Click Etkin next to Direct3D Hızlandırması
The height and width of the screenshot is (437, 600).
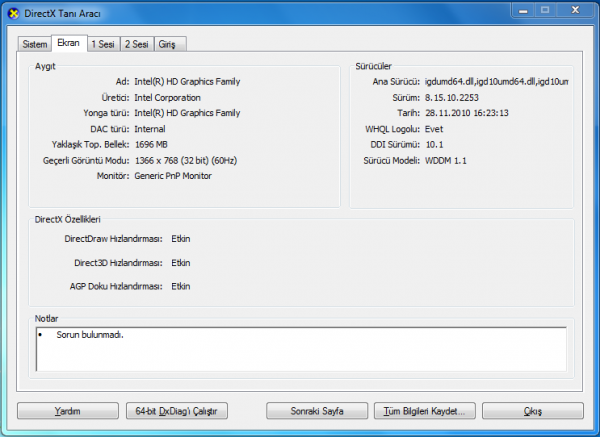tap(181, 263)
